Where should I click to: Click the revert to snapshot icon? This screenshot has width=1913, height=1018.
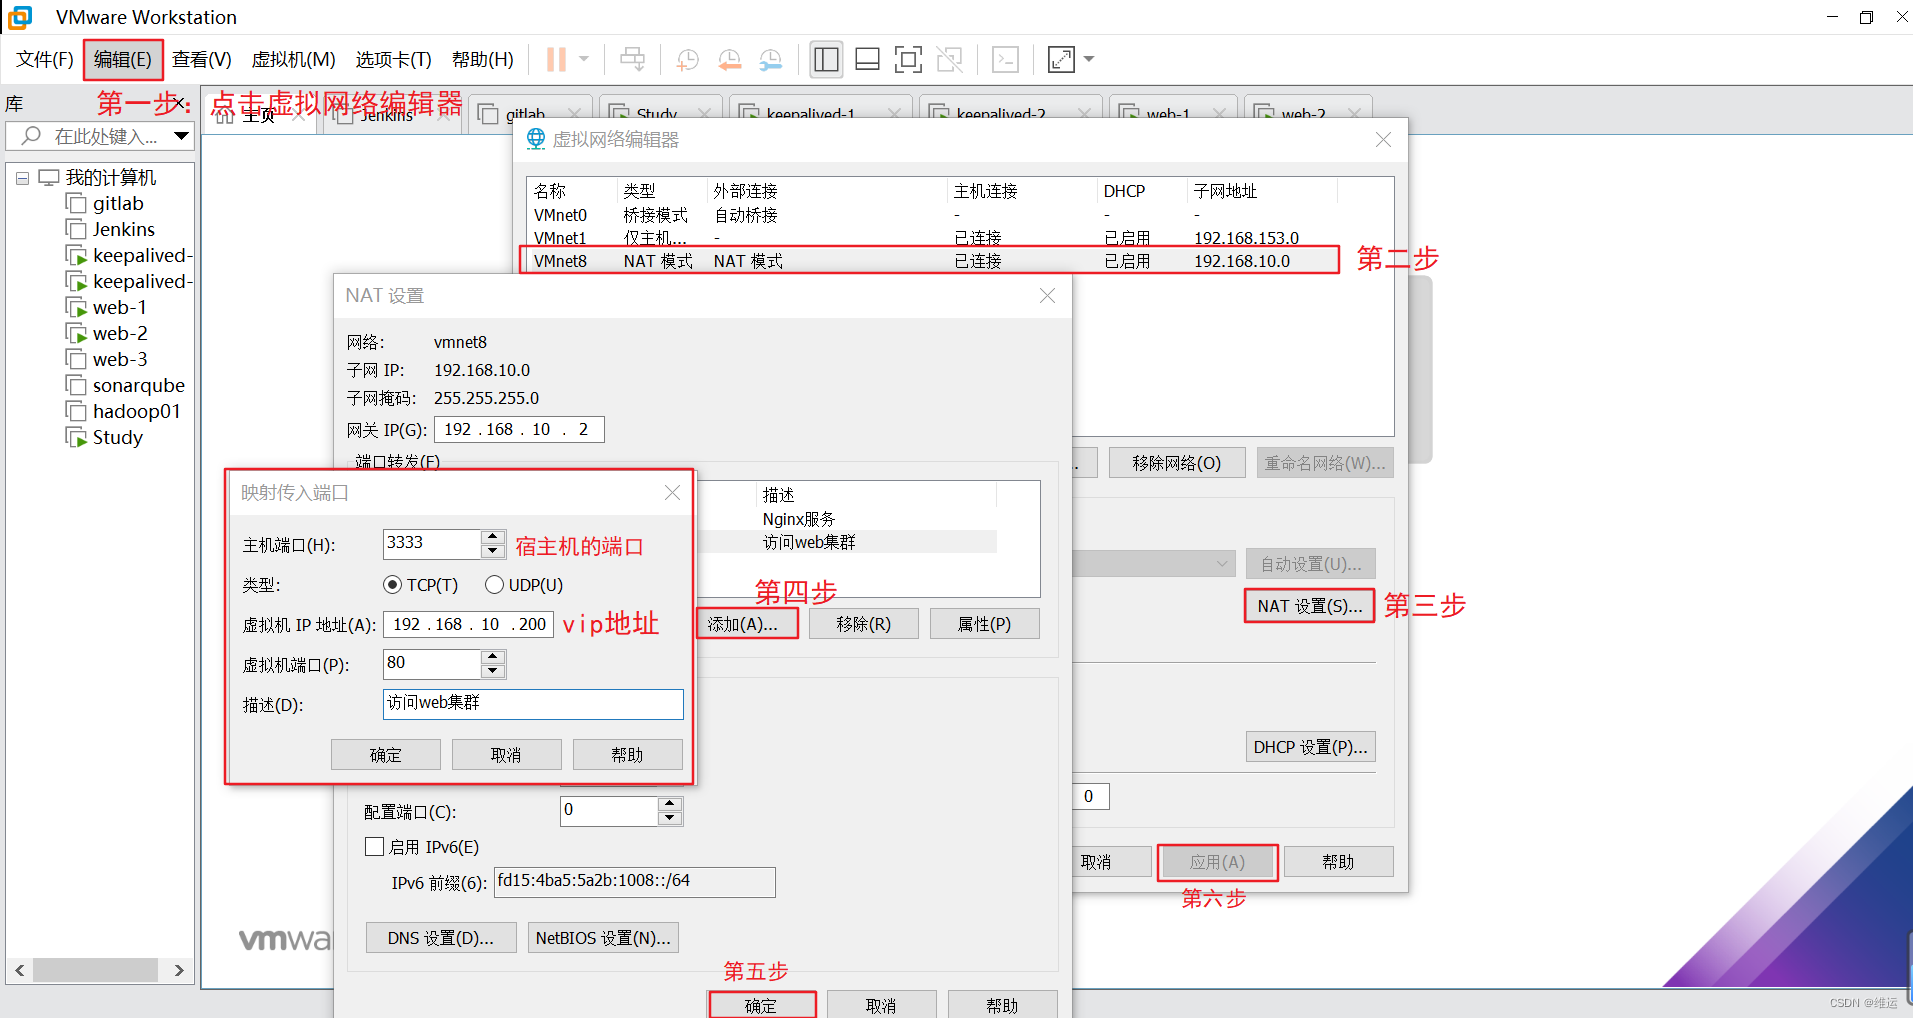click(x=729, y=60)
